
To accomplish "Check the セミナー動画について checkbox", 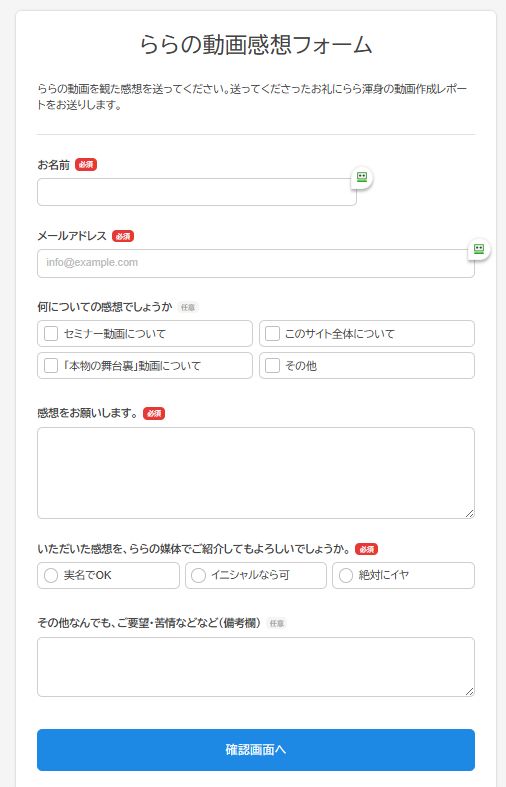I will (51, 334).
